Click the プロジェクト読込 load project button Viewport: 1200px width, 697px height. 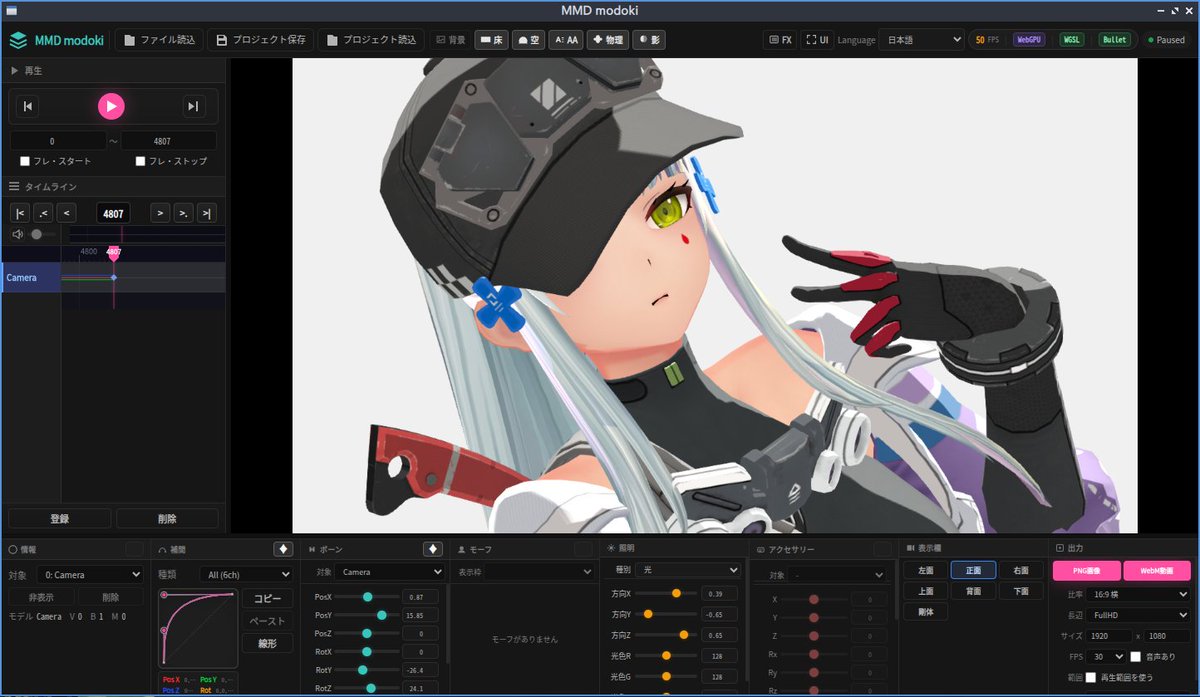(x=370, y=40)
